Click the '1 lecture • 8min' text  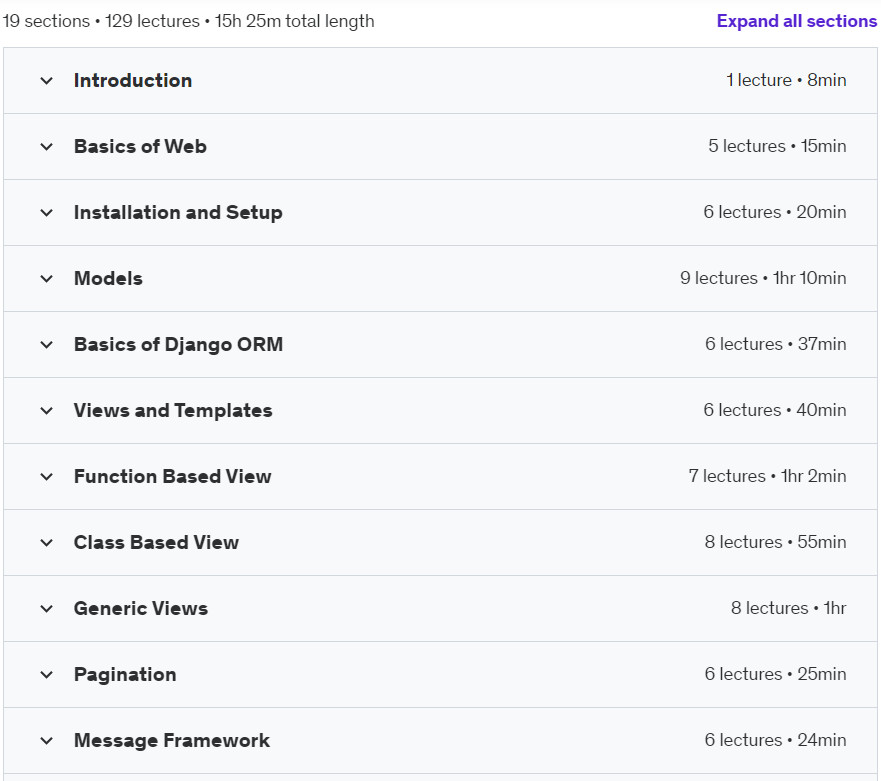786,80
